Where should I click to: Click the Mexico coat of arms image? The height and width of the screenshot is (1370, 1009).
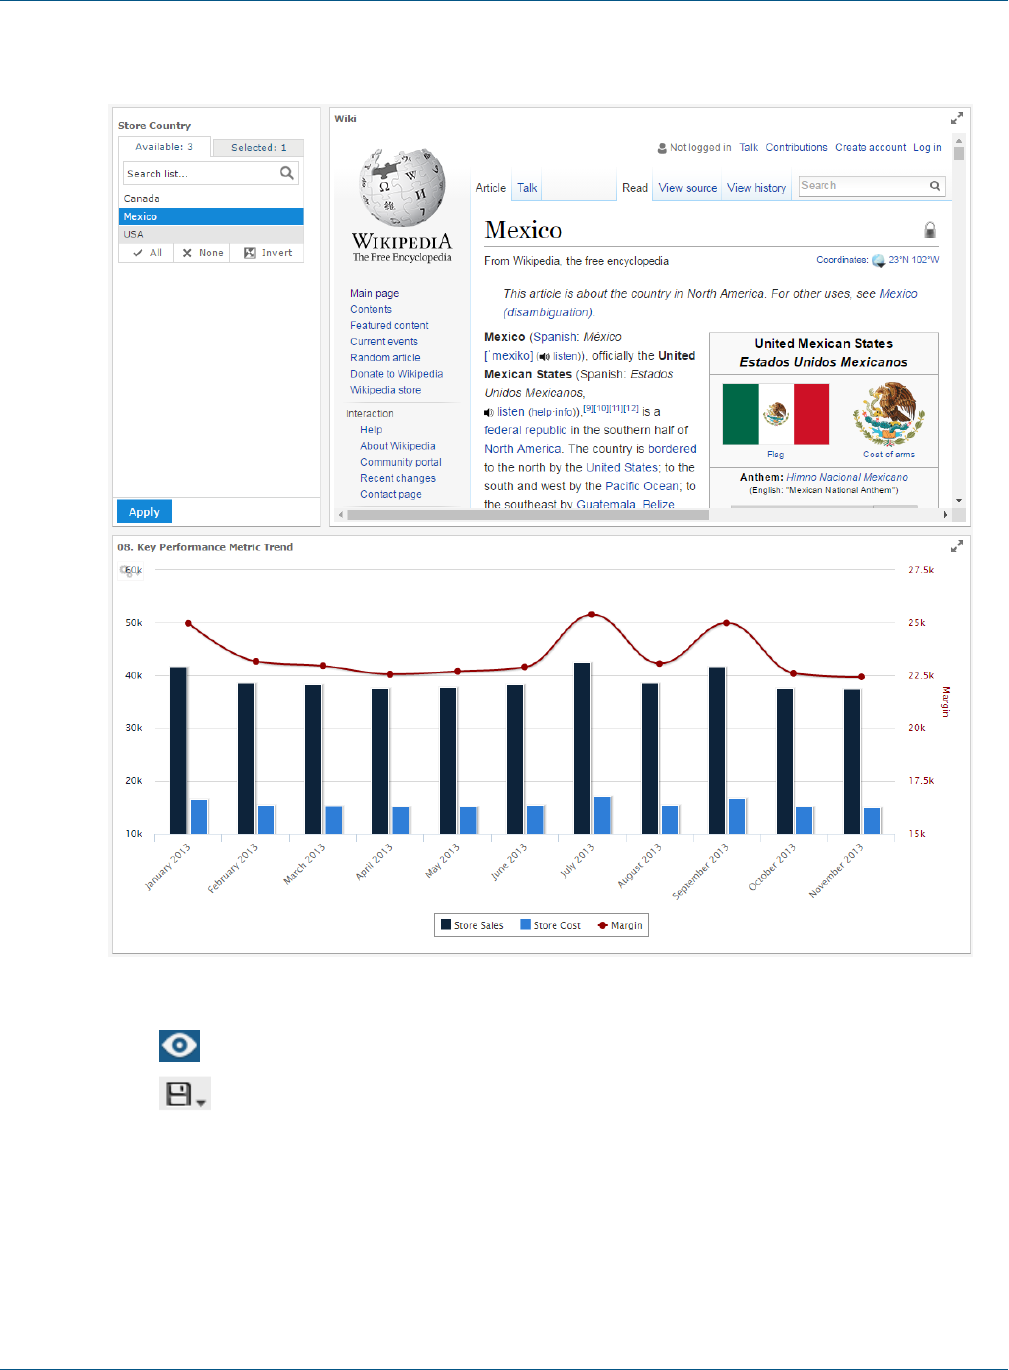tap(889, 414)
